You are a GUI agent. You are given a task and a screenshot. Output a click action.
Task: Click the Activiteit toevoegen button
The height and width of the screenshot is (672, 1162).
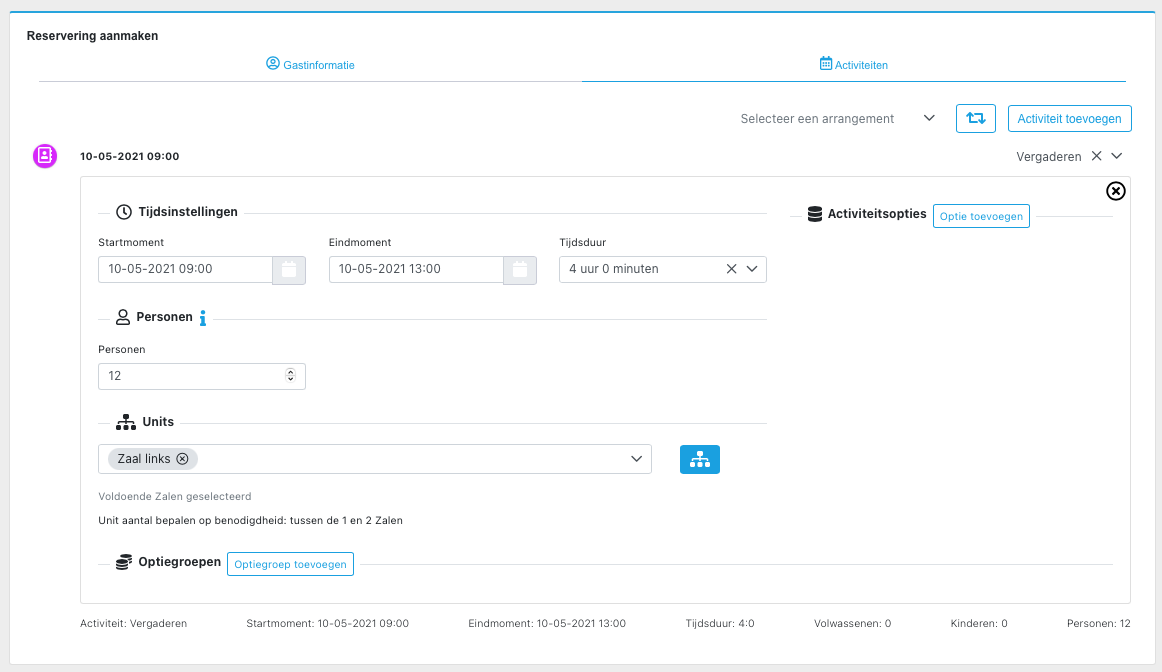point(1069,118)
